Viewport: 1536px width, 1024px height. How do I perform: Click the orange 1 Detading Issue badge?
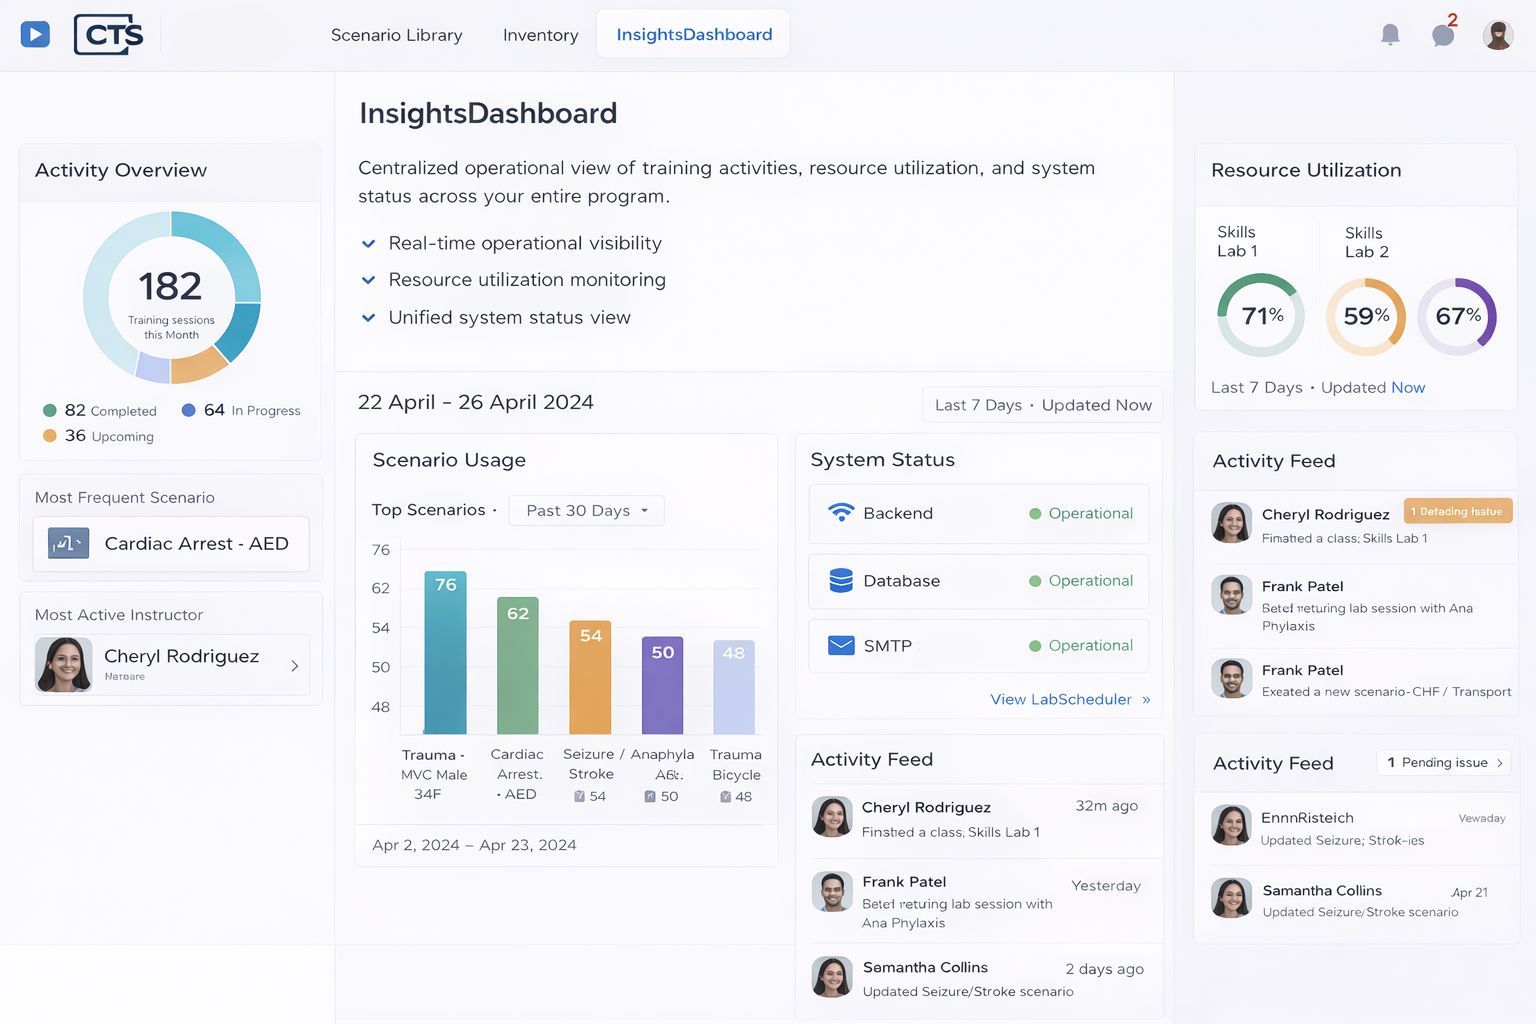[1457, 511]
